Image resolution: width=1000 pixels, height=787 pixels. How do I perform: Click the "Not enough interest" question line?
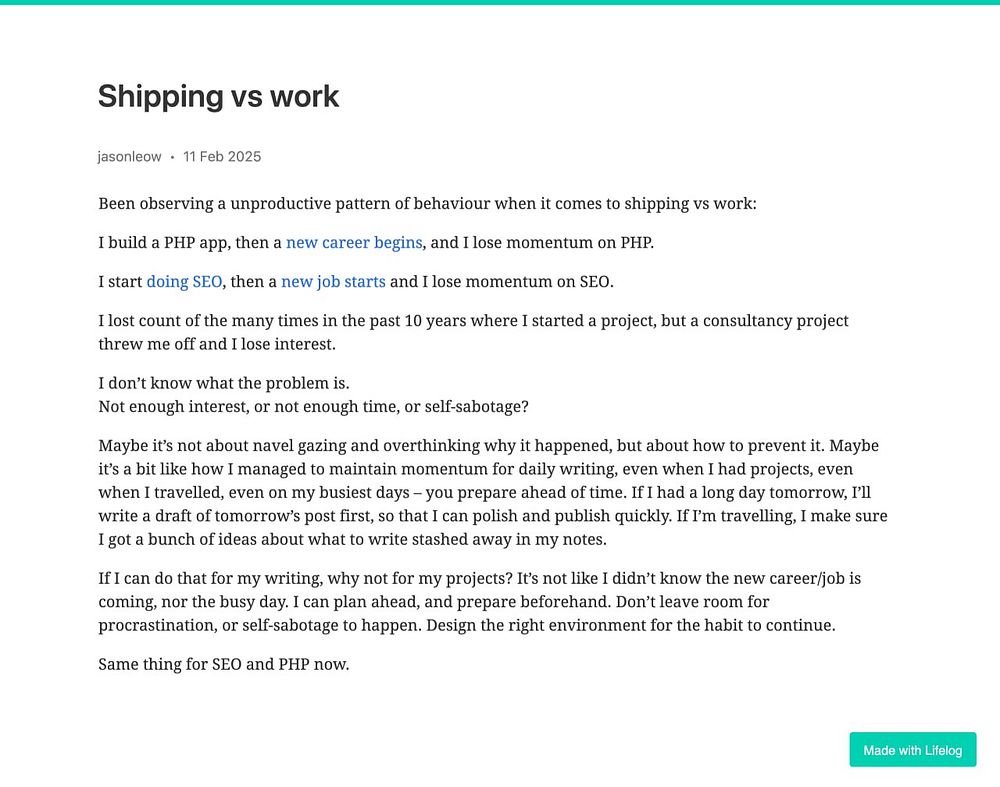pos(313,407)
